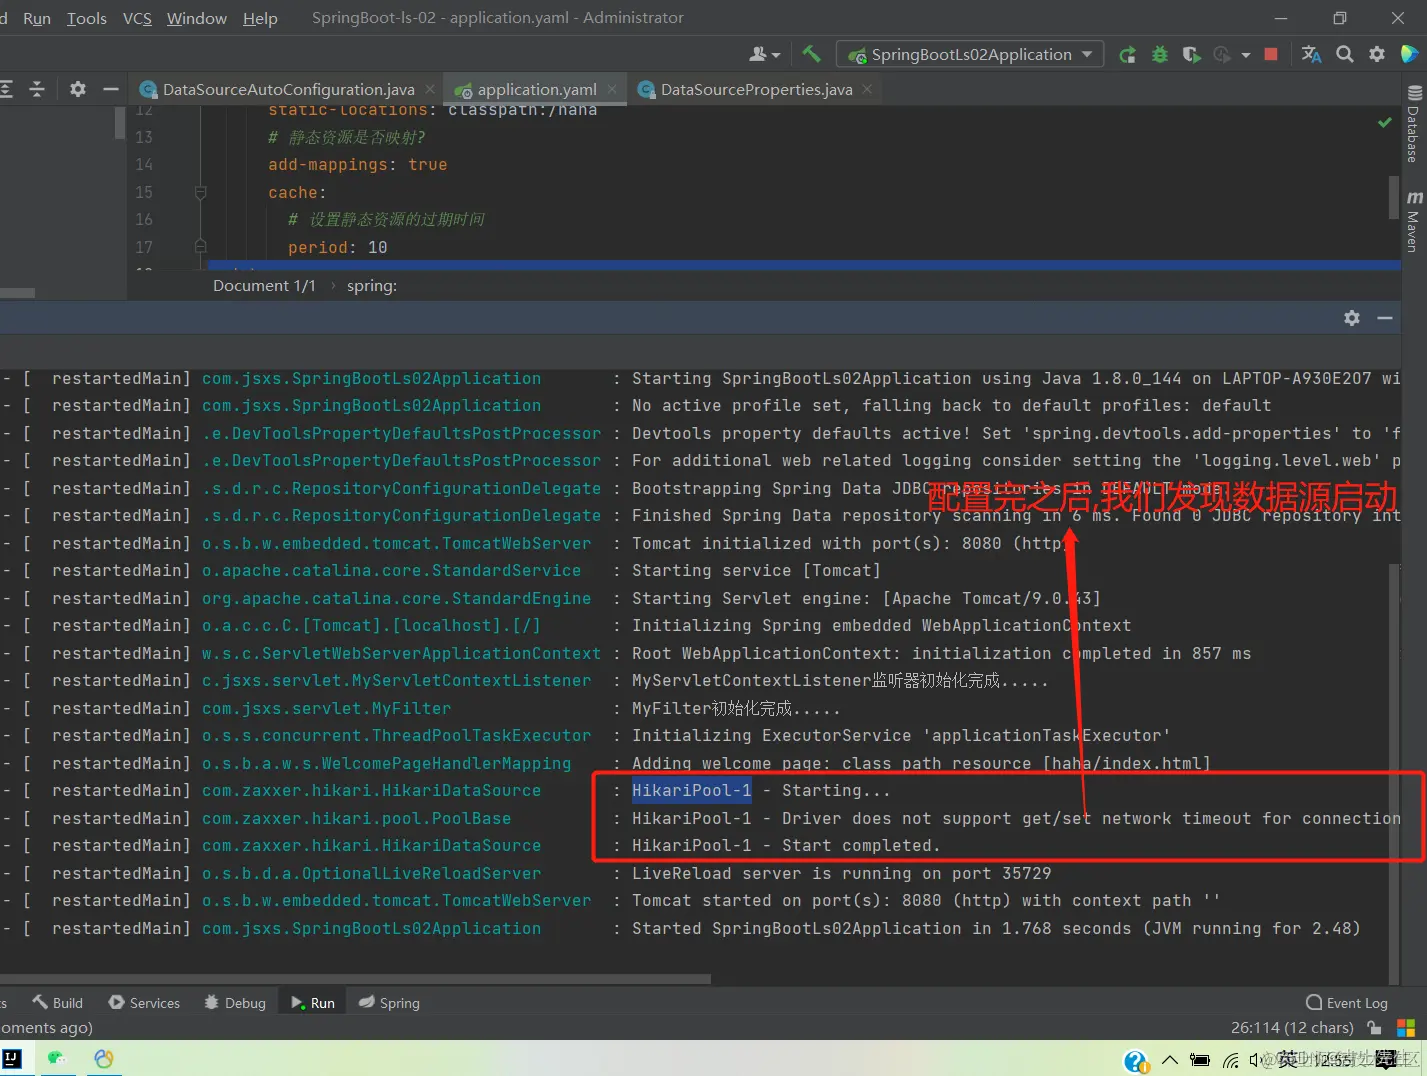This screenshot has height=1076, width=1427.
Task: Close the DataSourceProperties.java tab
Action: click(867, 89)
